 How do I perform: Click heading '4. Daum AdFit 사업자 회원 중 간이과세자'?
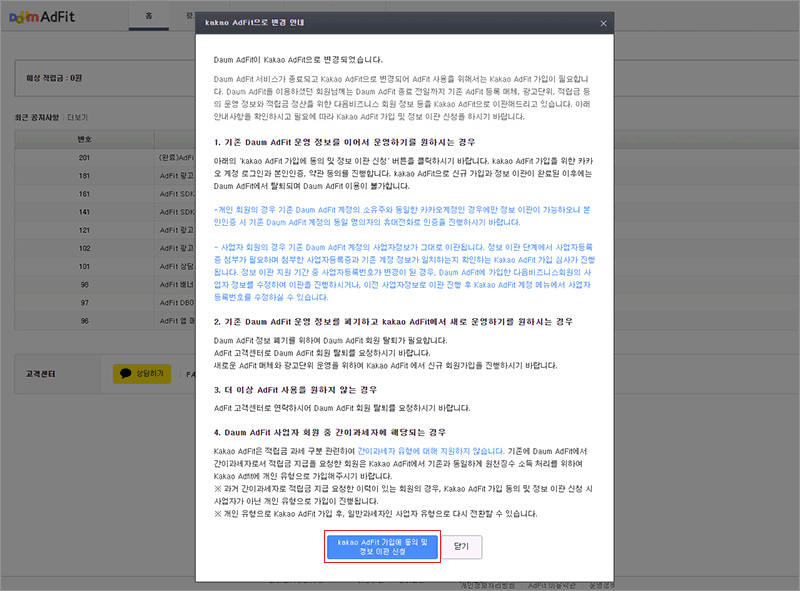click(330, 432)
